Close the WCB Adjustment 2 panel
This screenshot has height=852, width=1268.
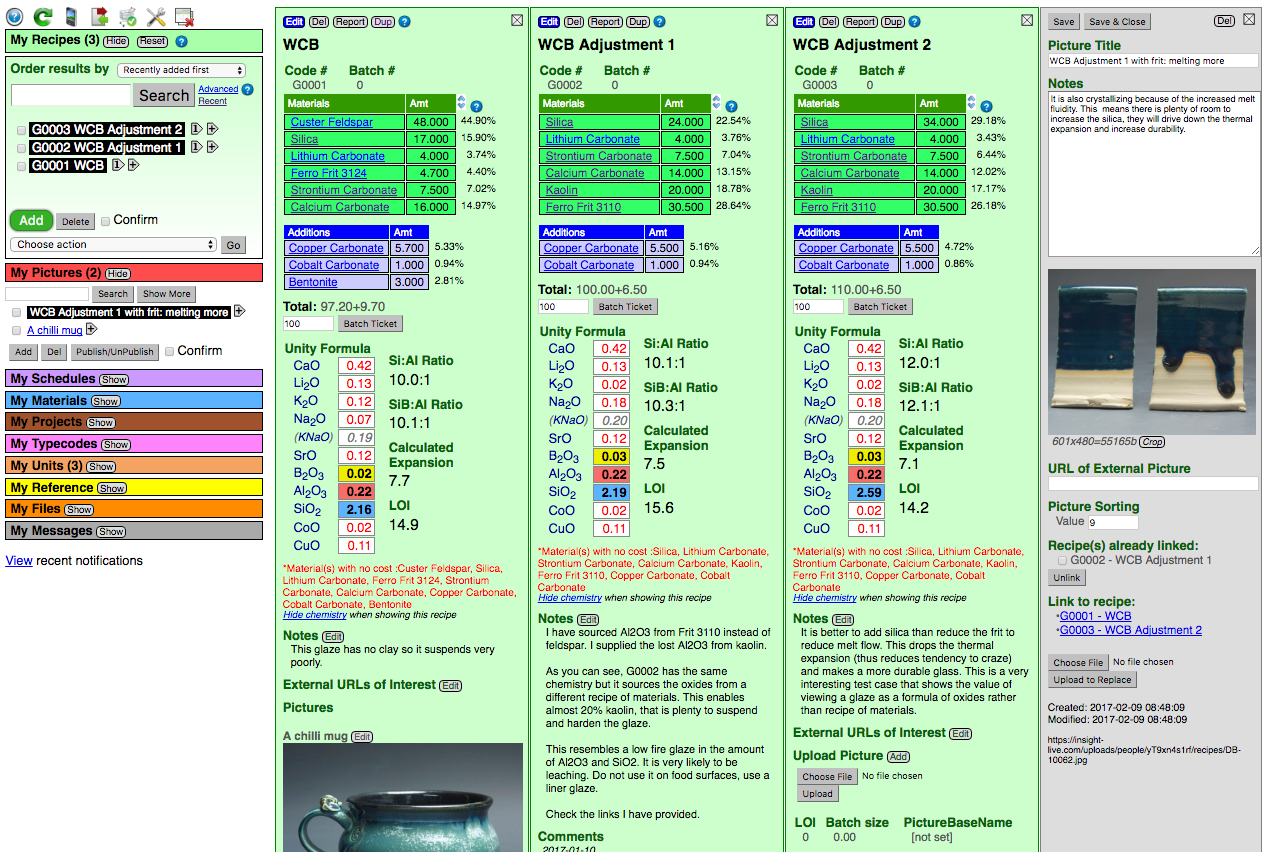1027,20
